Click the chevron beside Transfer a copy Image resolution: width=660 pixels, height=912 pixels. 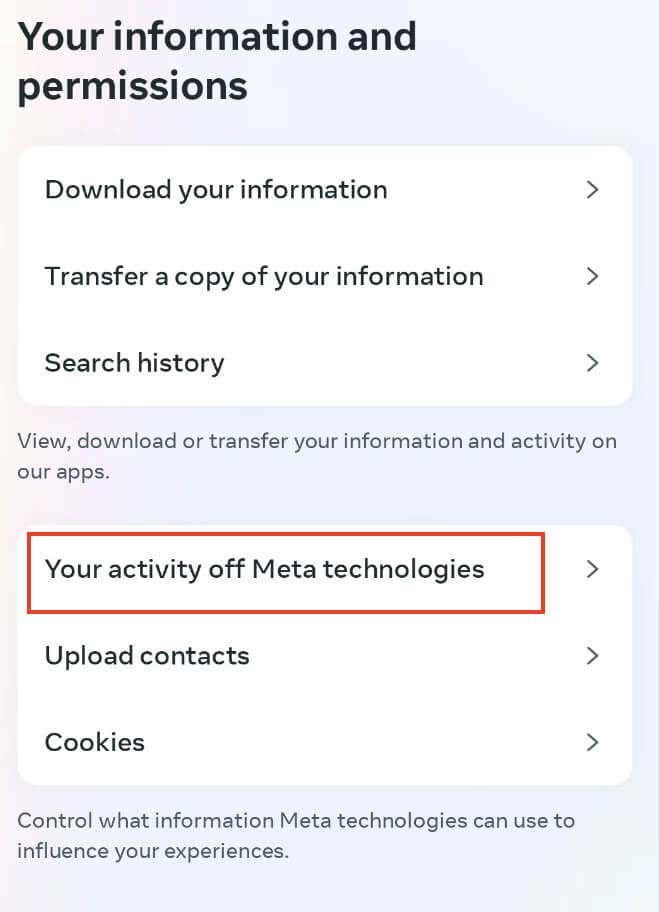tap(592, 277)
